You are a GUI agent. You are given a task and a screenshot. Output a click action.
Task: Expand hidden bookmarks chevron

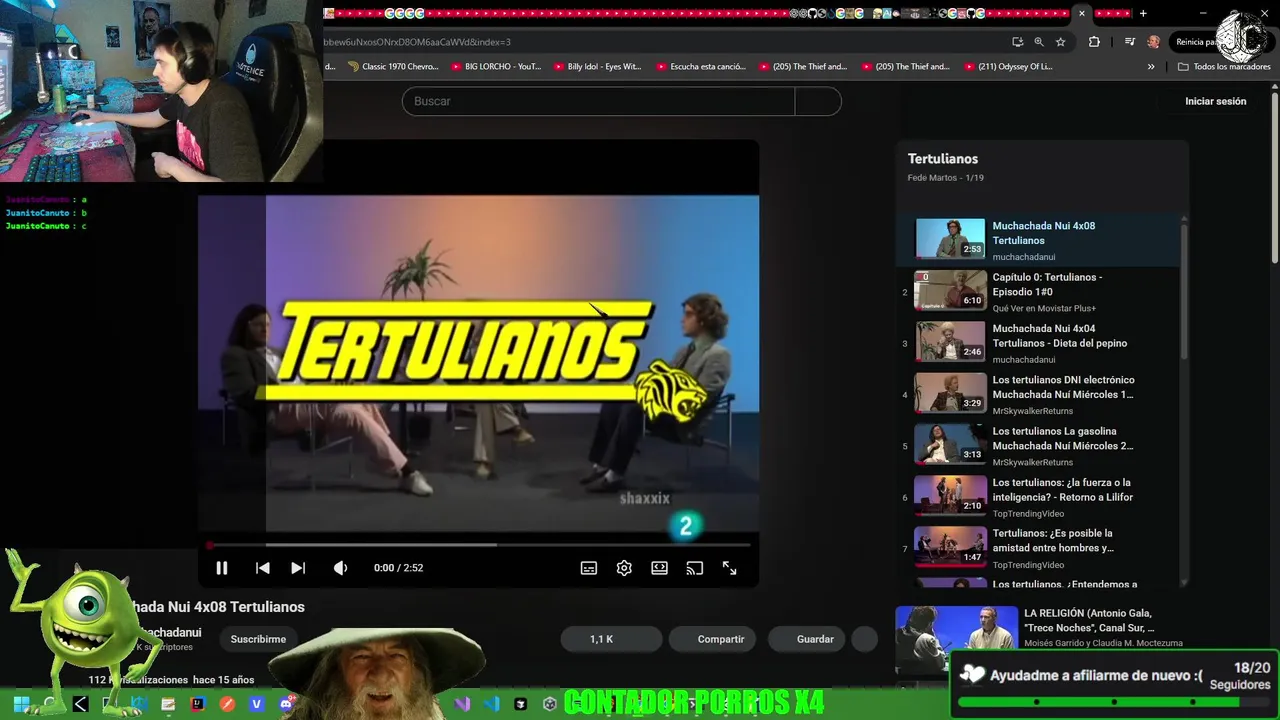point(1151,67)
